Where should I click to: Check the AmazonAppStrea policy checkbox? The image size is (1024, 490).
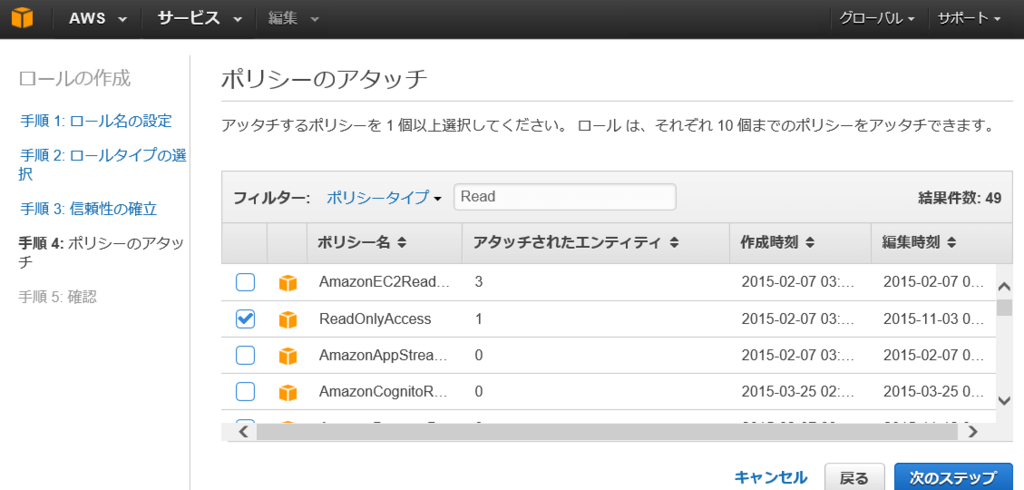[245, 355]
